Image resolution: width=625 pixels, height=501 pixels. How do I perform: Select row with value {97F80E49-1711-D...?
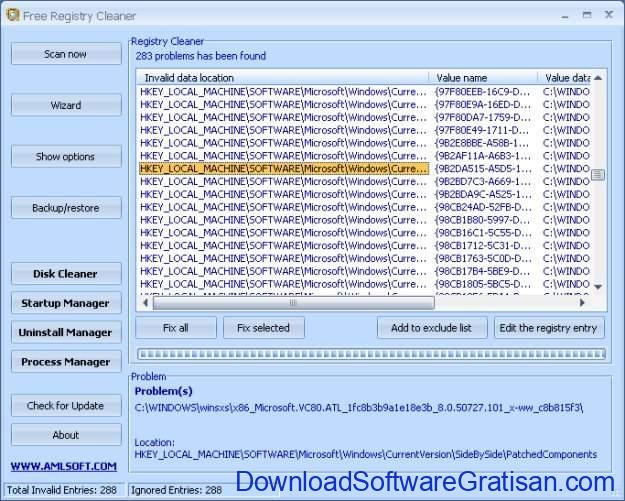[365, 130]
